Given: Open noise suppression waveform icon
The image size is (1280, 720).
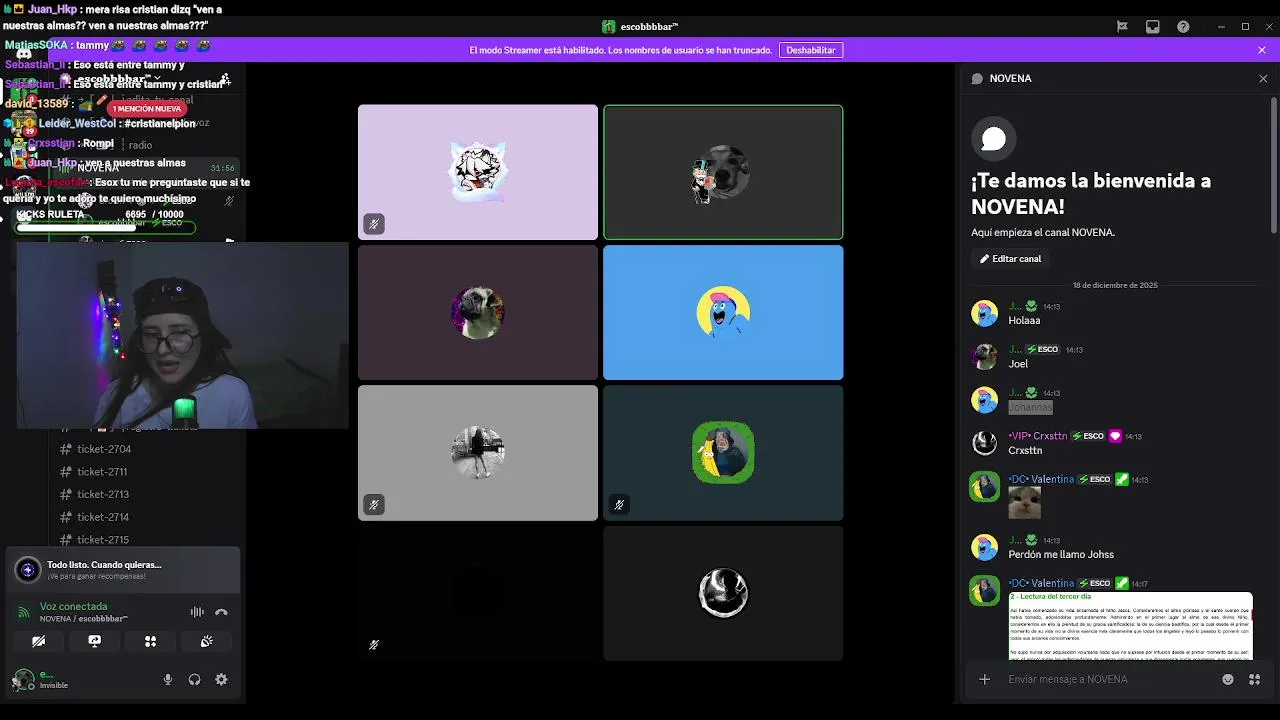Looking at the screenshot, I should (x=197, y=612).
